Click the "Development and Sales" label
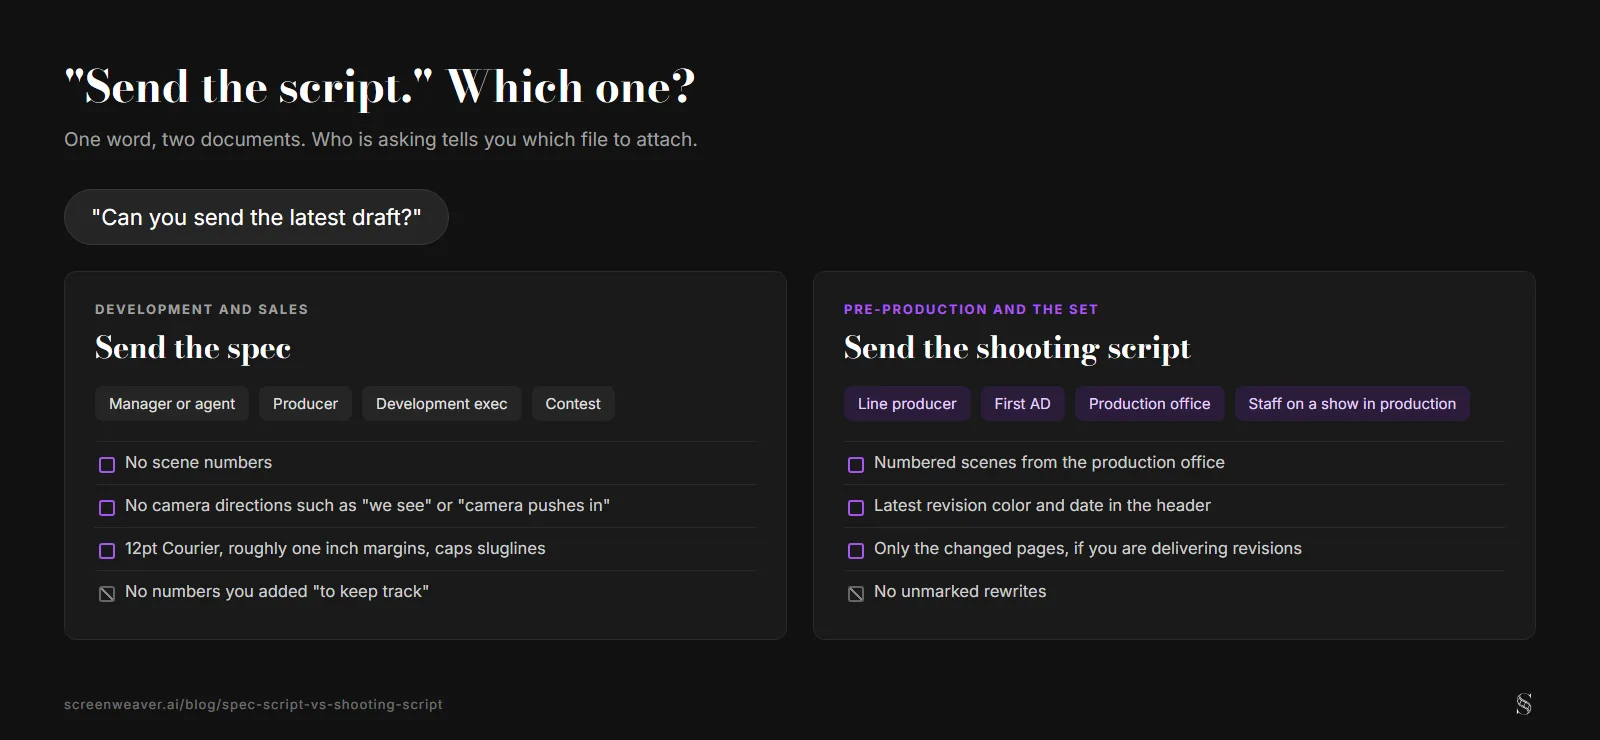Screen dimensions: 1600x740 click(x=202, y=309)
